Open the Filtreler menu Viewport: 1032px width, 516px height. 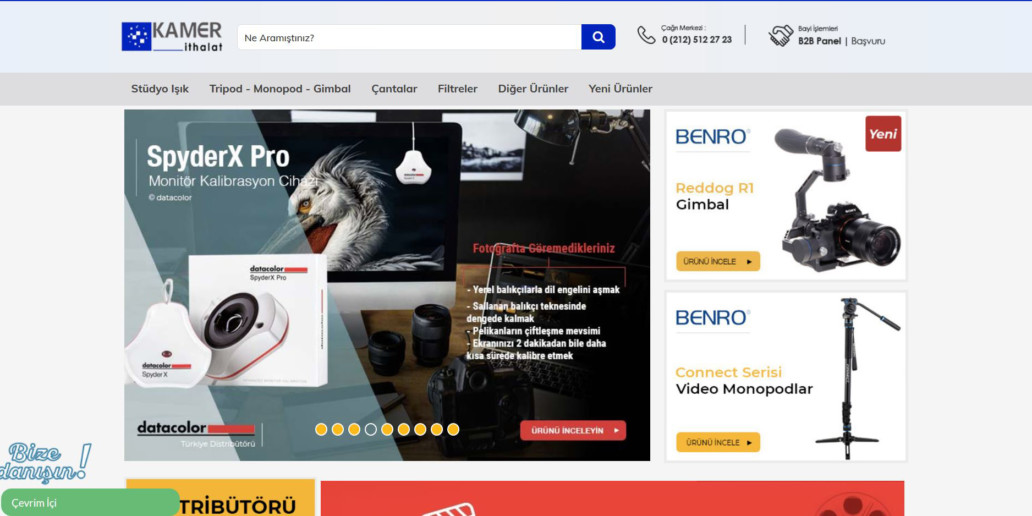[457, 89]
